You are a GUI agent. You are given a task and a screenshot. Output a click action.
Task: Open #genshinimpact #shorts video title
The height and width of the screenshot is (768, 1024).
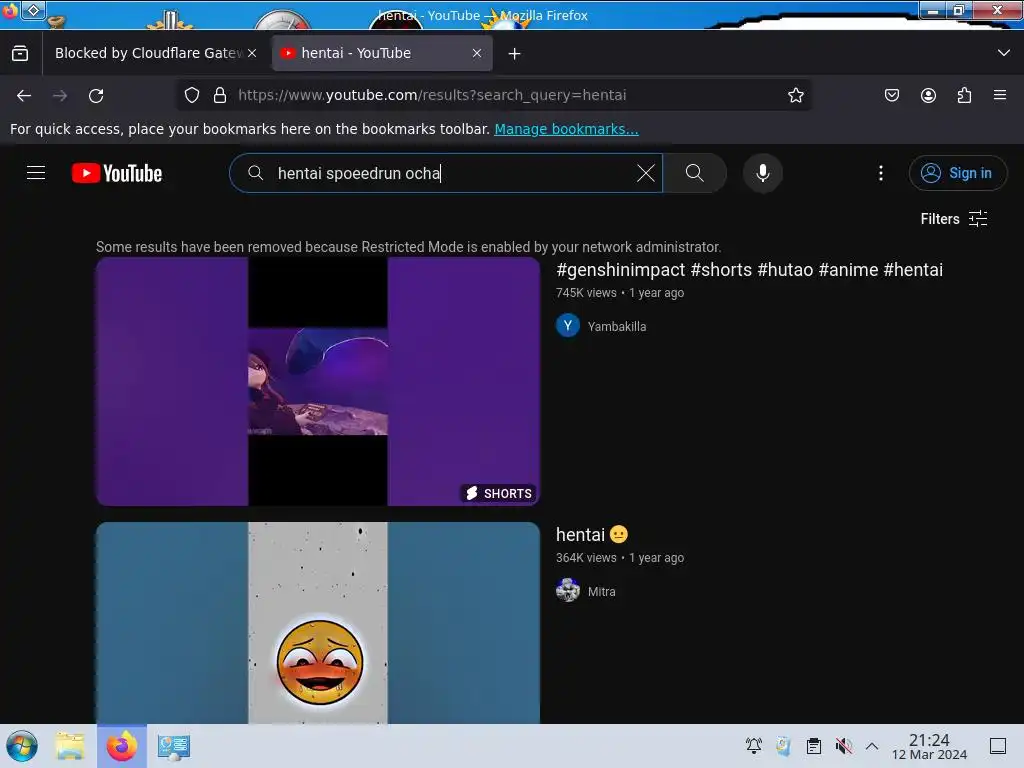coord(749,270)
